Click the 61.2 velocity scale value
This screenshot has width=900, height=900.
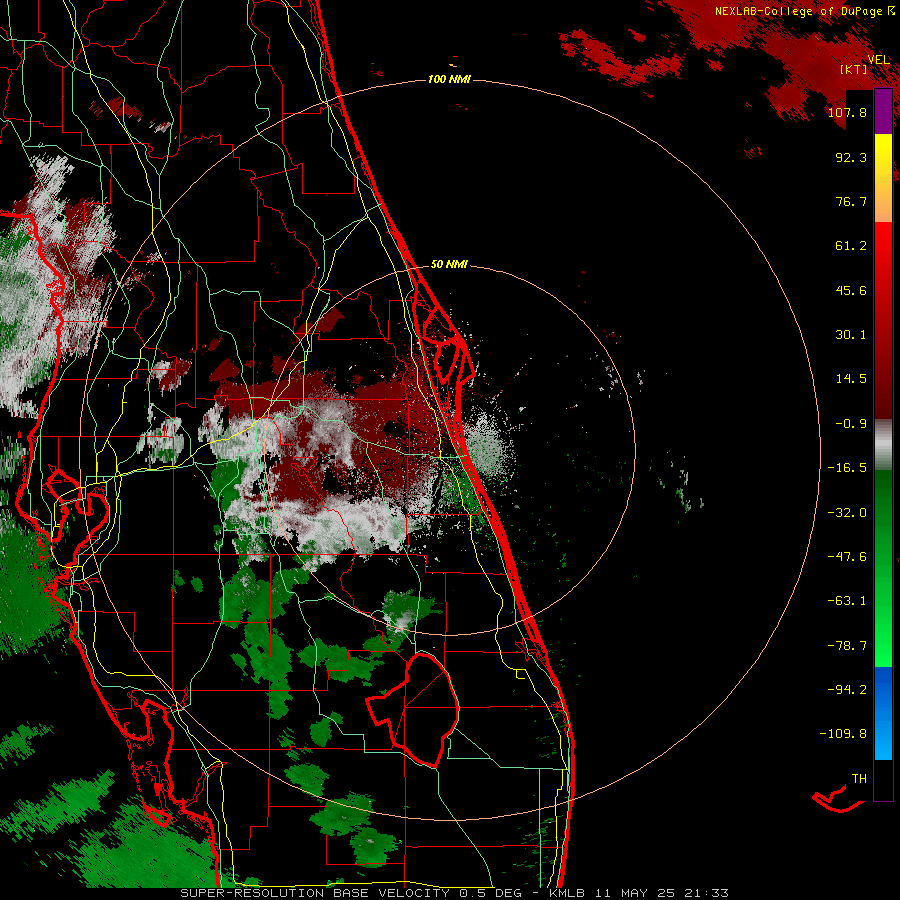click(x=851, y=246)
